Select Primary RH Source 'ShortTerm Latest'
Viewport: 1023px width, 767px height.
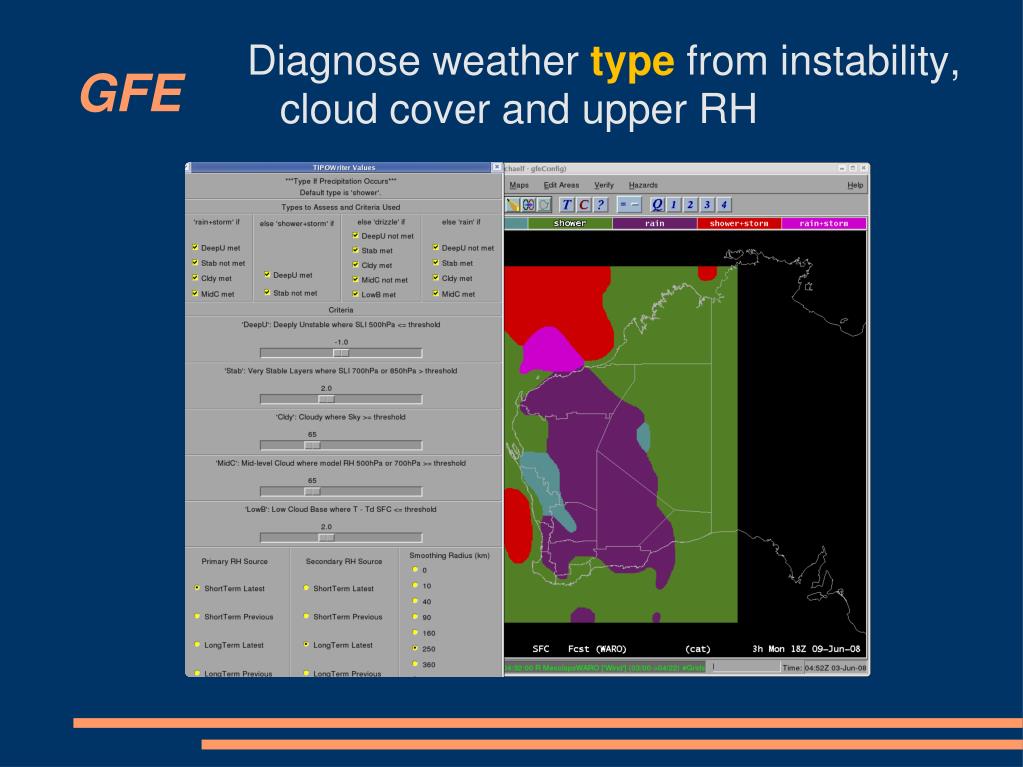(197, 588)
